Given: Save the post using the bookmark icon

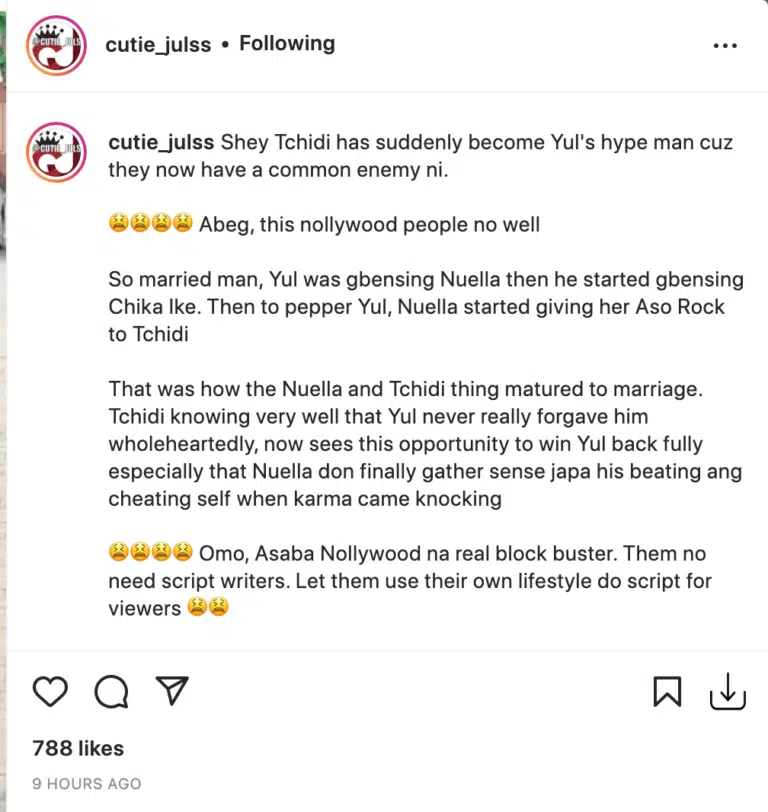Looking at the screenshot, I should click(667, 692).
